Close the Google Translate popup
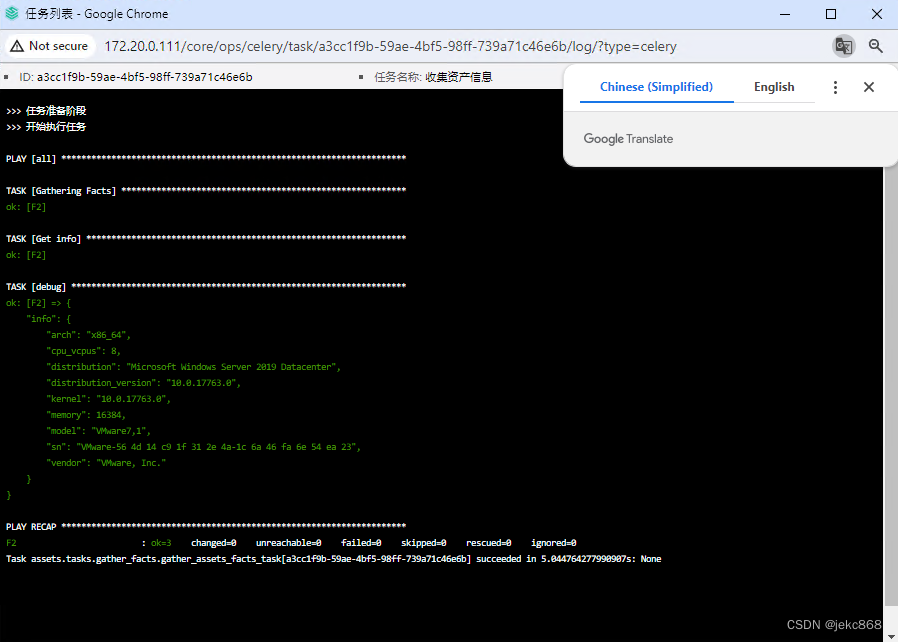This screenshot has width=898, height=642. (869, 87)
